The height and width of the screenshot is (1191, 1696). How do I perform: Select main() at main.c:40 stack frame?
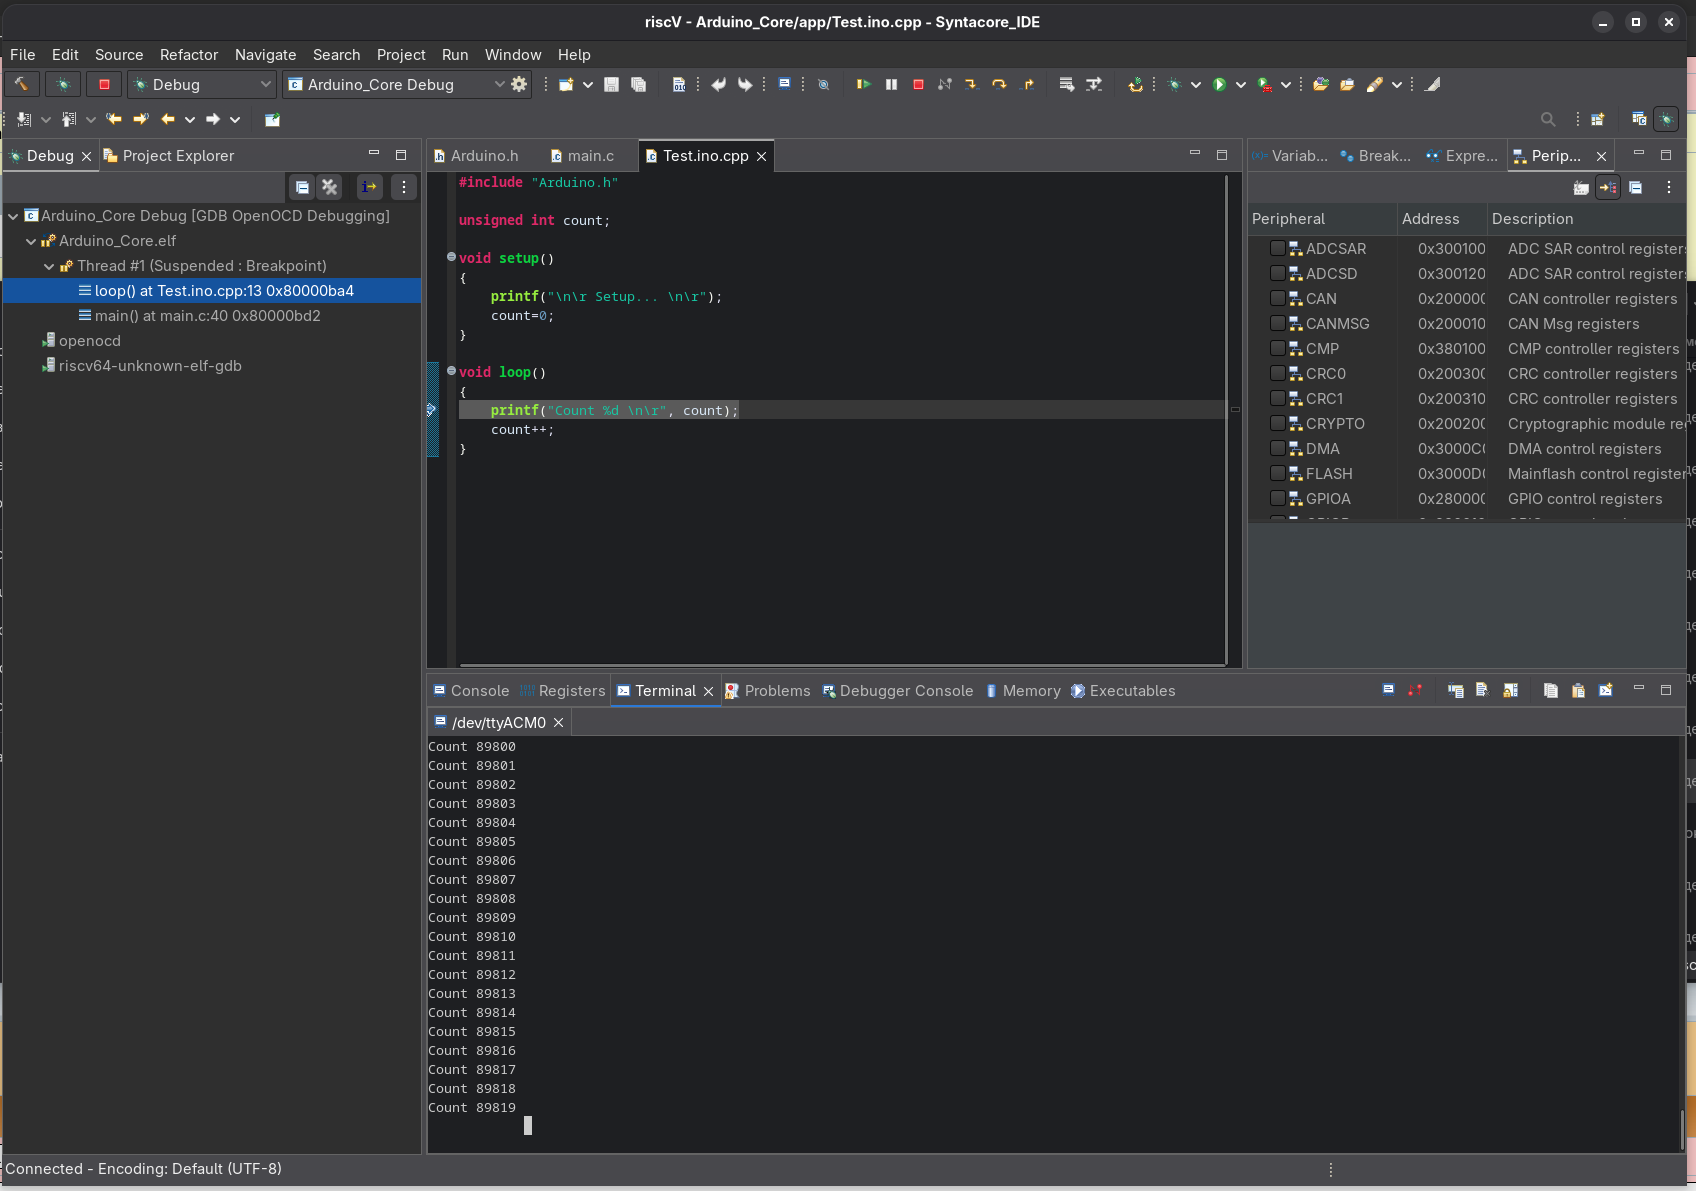[x=207, y=316]
